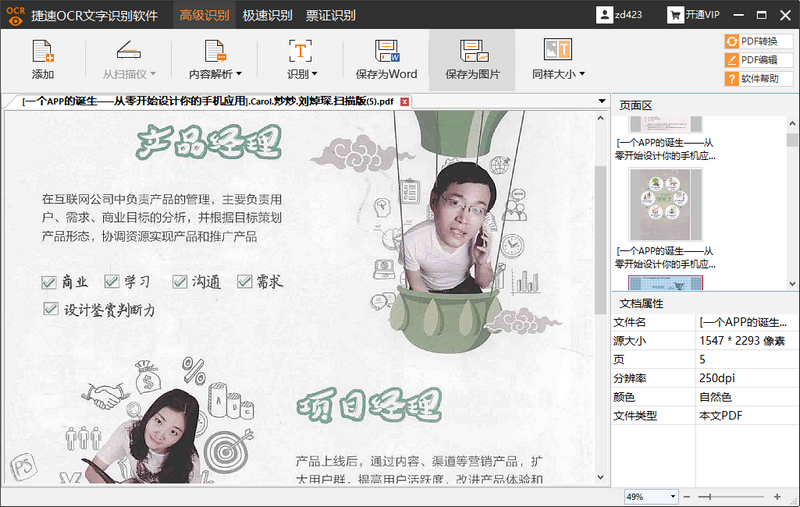
Task: Open the 49% zoom level combo box
Action: [651, 496]
